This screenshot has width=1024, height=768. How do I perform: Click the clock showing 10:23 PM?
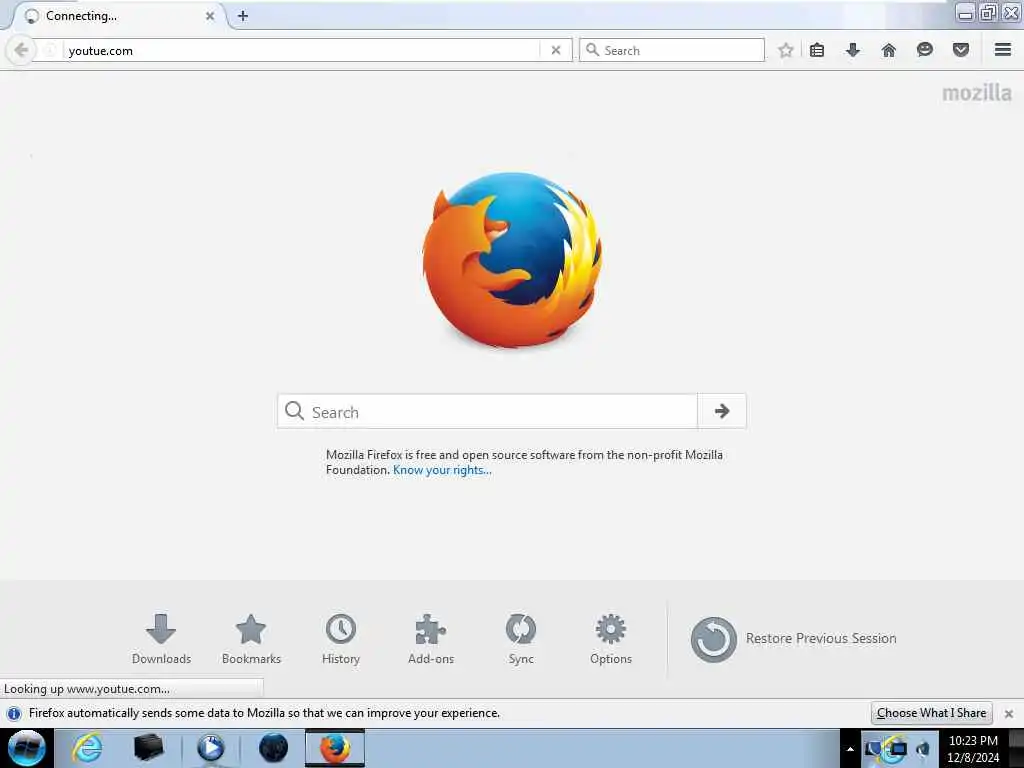[973, 748]
